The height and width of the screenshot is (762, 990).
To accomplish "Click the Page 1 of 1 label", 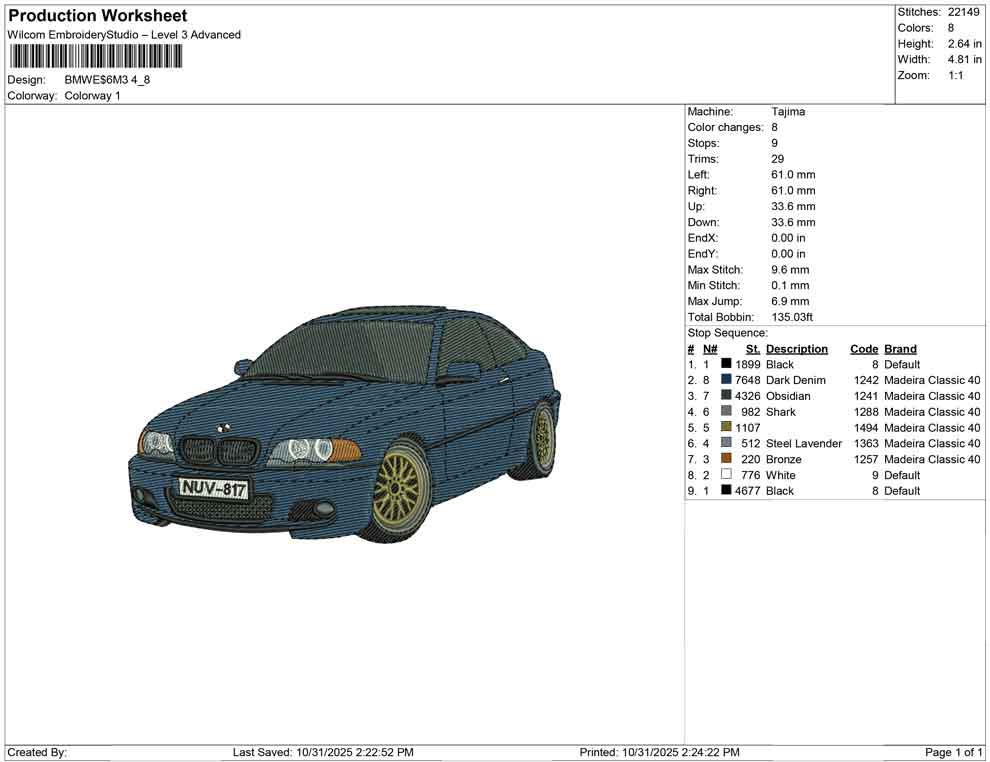I will click(x=952, y=752).
